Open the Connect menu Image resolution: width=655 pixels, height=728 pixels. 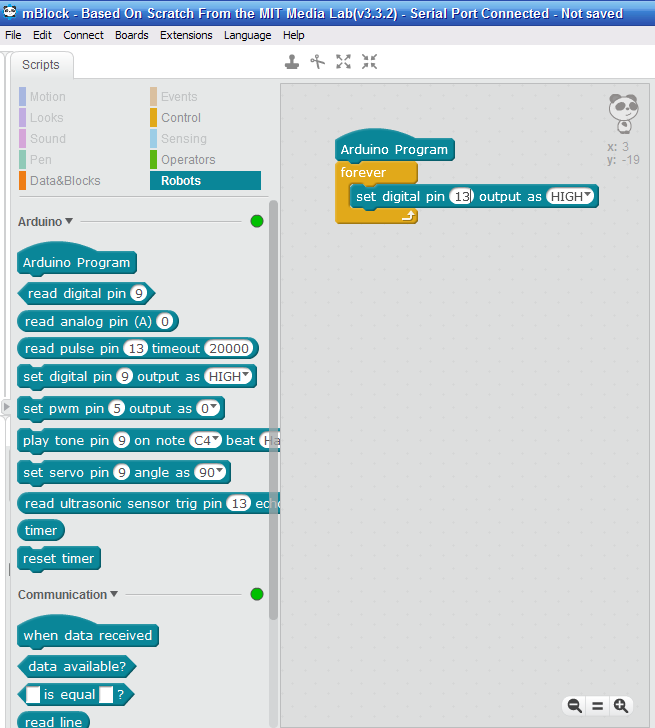[x=84, y=35]
